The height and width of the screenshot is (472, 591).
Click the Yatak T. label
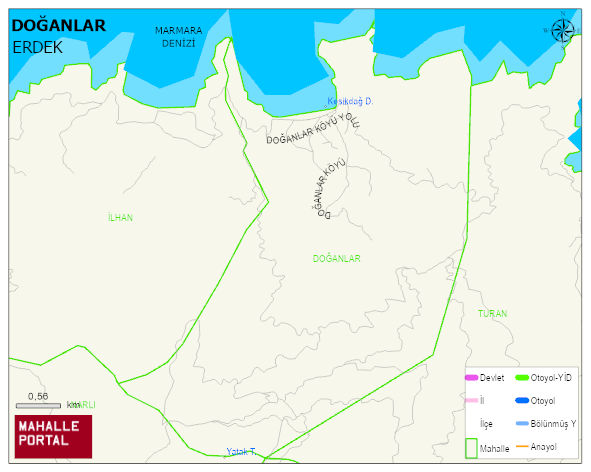(241, 452)
